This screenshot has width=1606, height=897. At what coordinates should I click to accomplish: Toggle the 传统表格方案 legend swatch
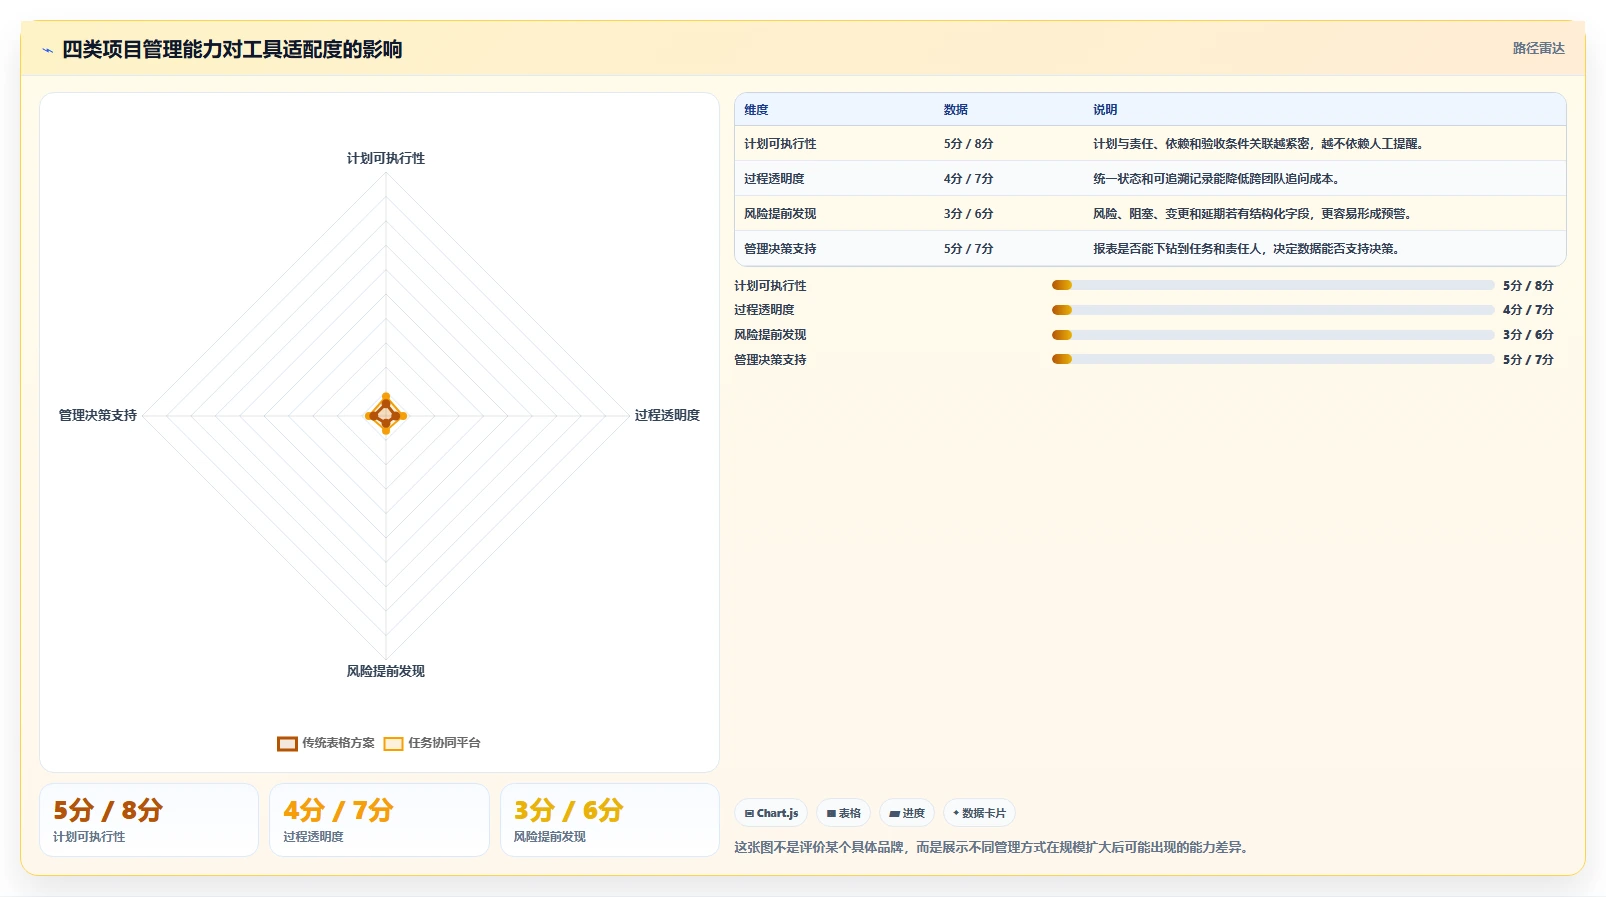click(x=287, y=743)
